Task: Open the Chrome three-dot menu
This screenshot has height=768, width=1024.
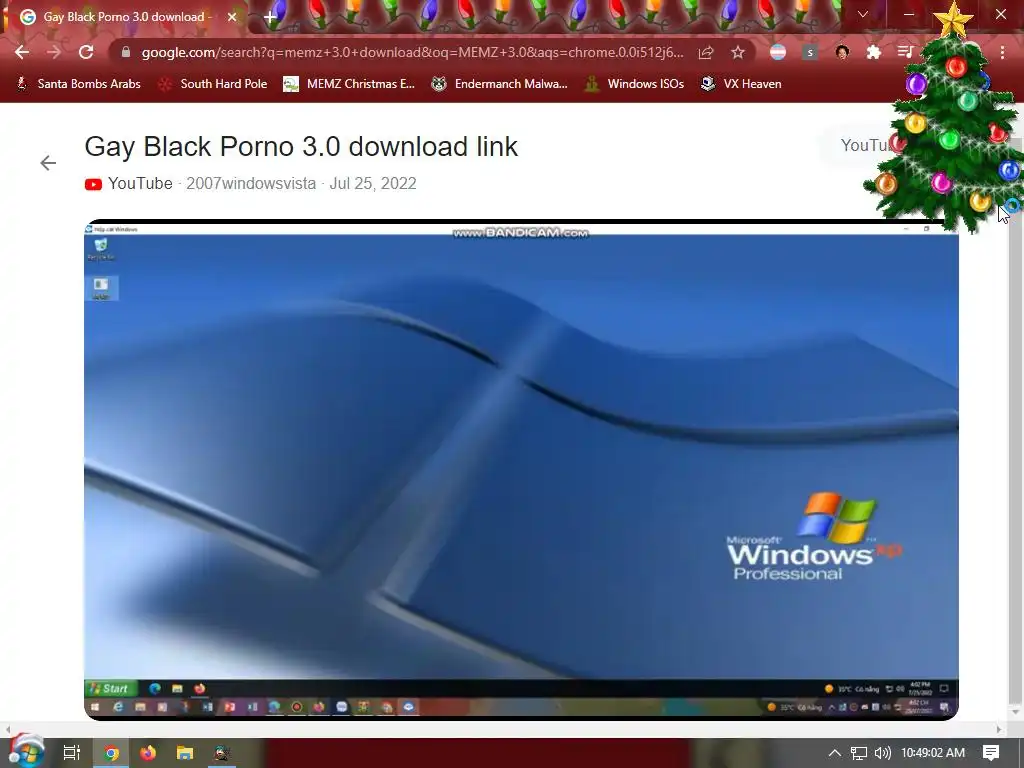Action: (x=1002, y=52)
